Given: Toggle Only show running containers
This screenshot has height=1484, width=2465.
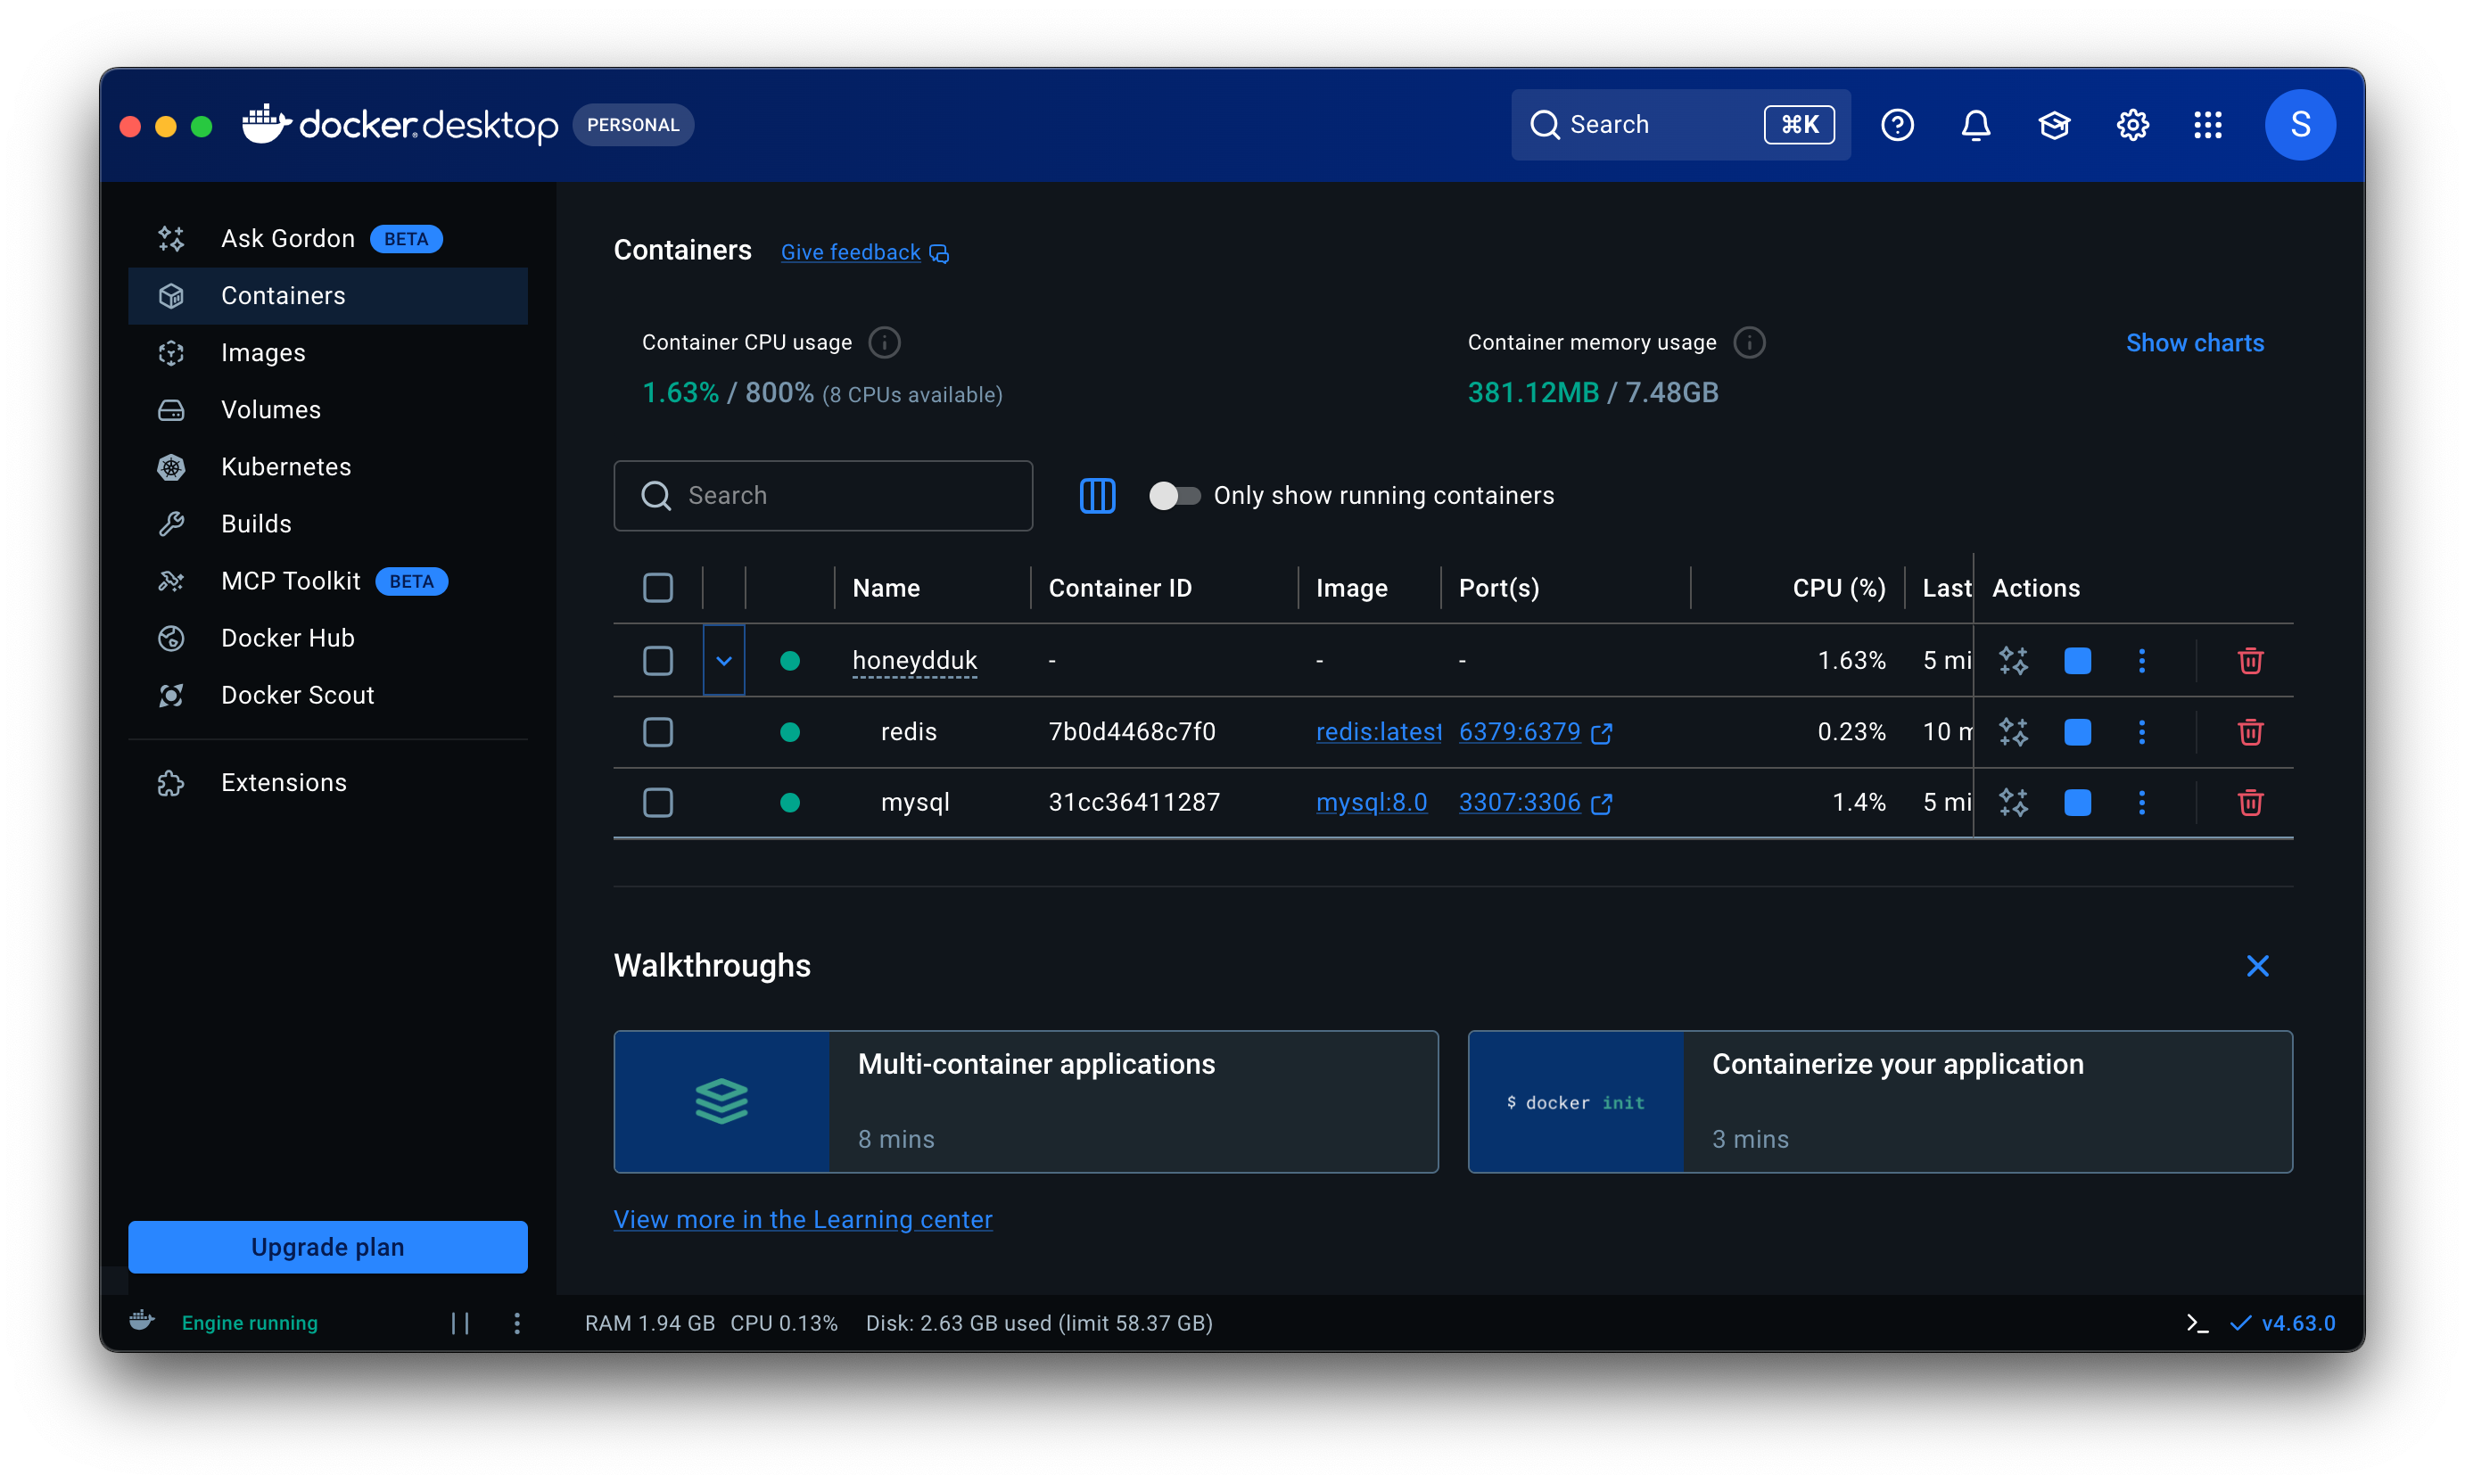Looking at the screenshot, I should tap(1174, 496).
